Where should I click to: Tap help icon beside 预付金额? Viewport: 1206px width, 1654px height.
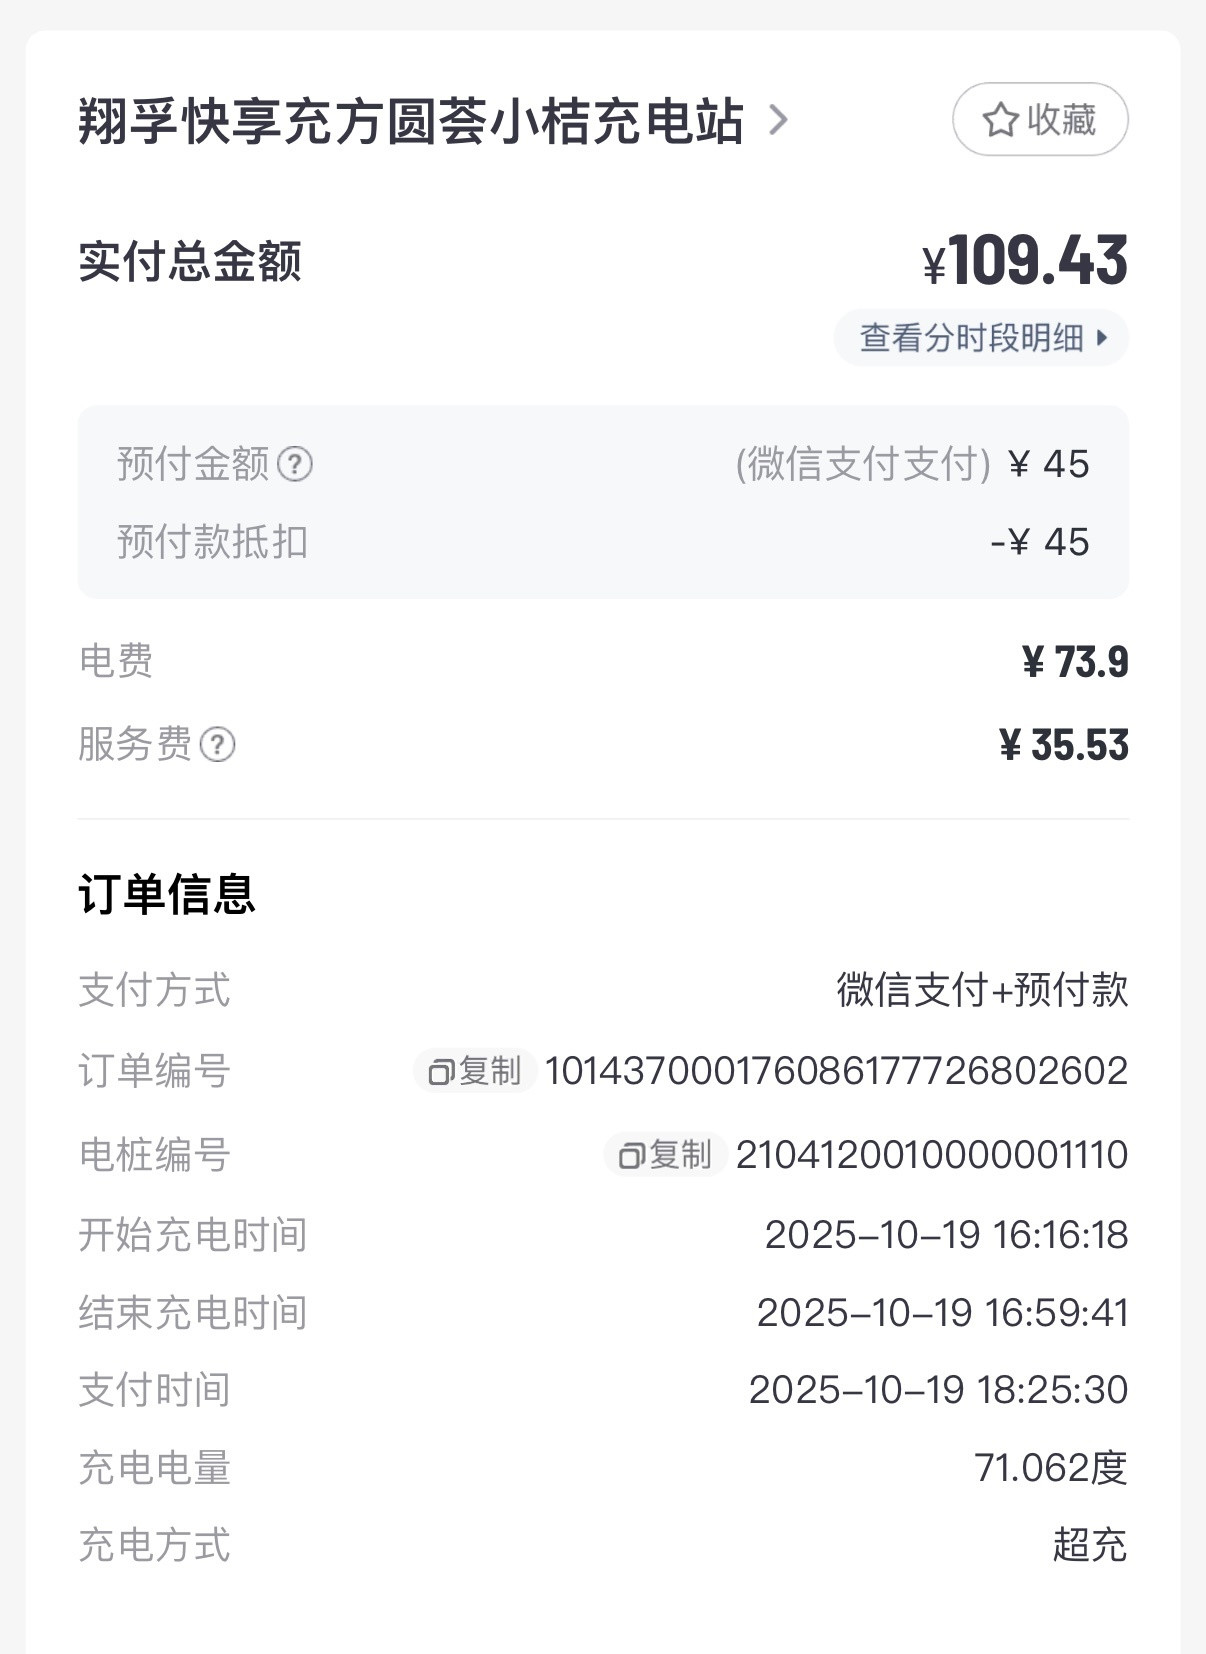(x=295, y=464)
